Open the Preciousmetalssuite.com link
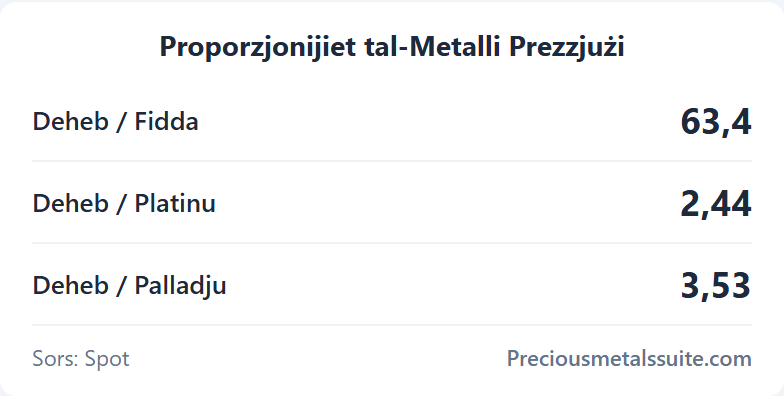 click(x=629, y=358)
